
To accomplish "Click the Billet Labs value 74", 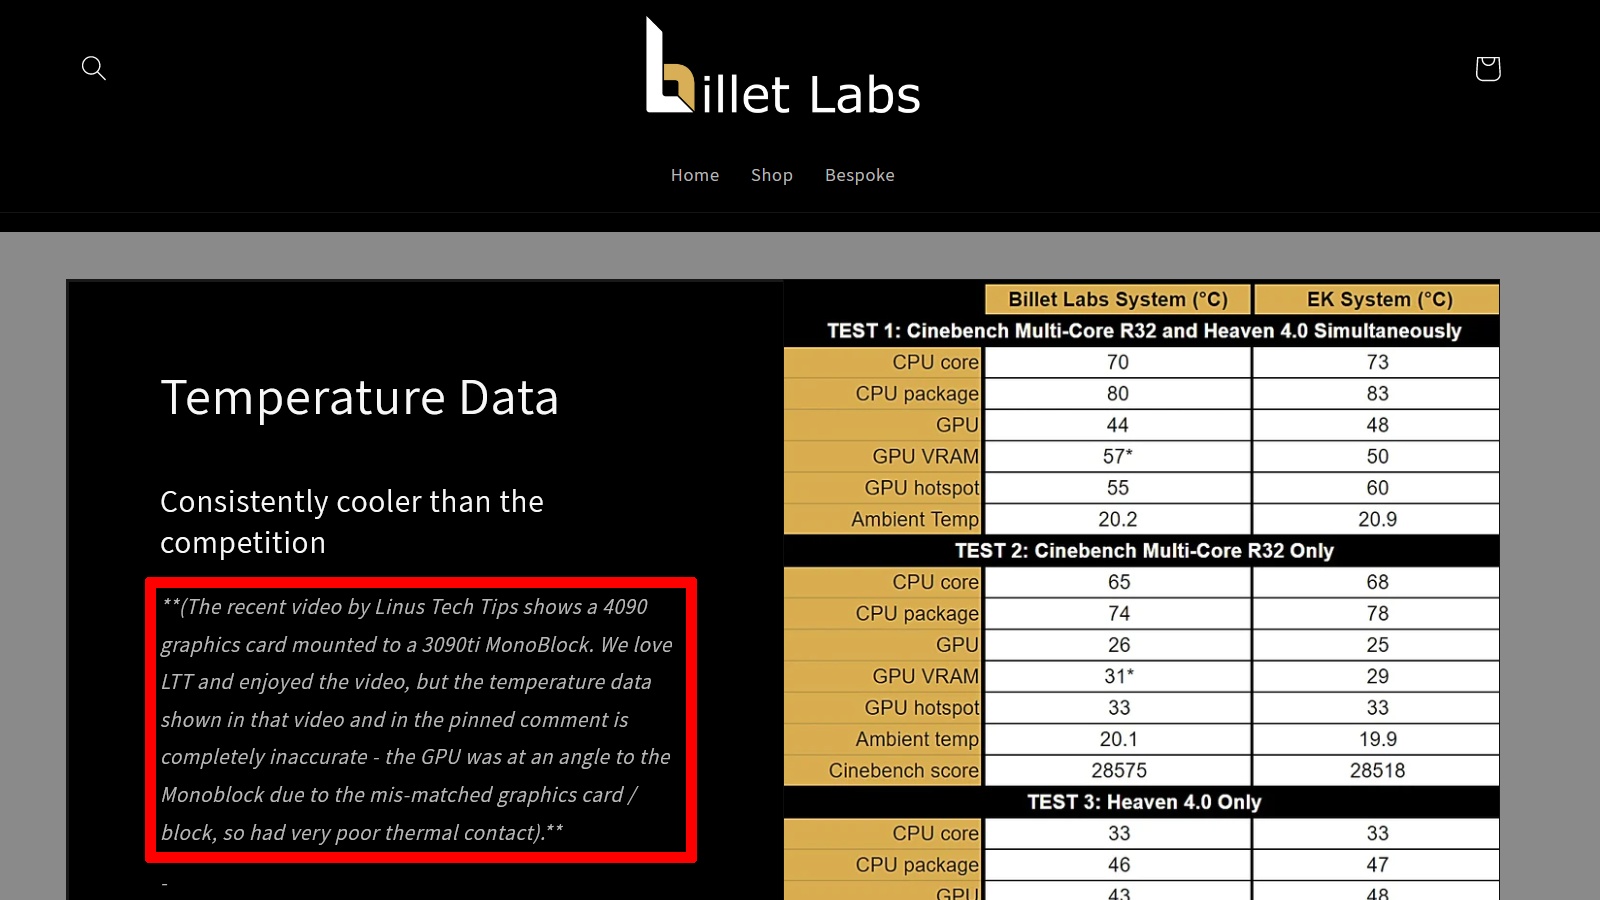I will coord(1119,614).
